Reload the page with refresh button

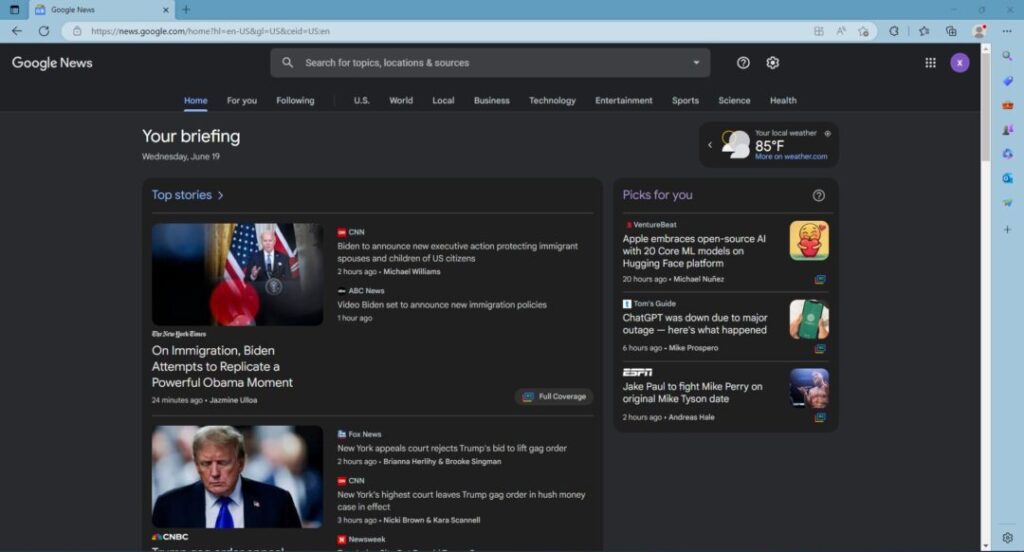(x=44, y=31)
